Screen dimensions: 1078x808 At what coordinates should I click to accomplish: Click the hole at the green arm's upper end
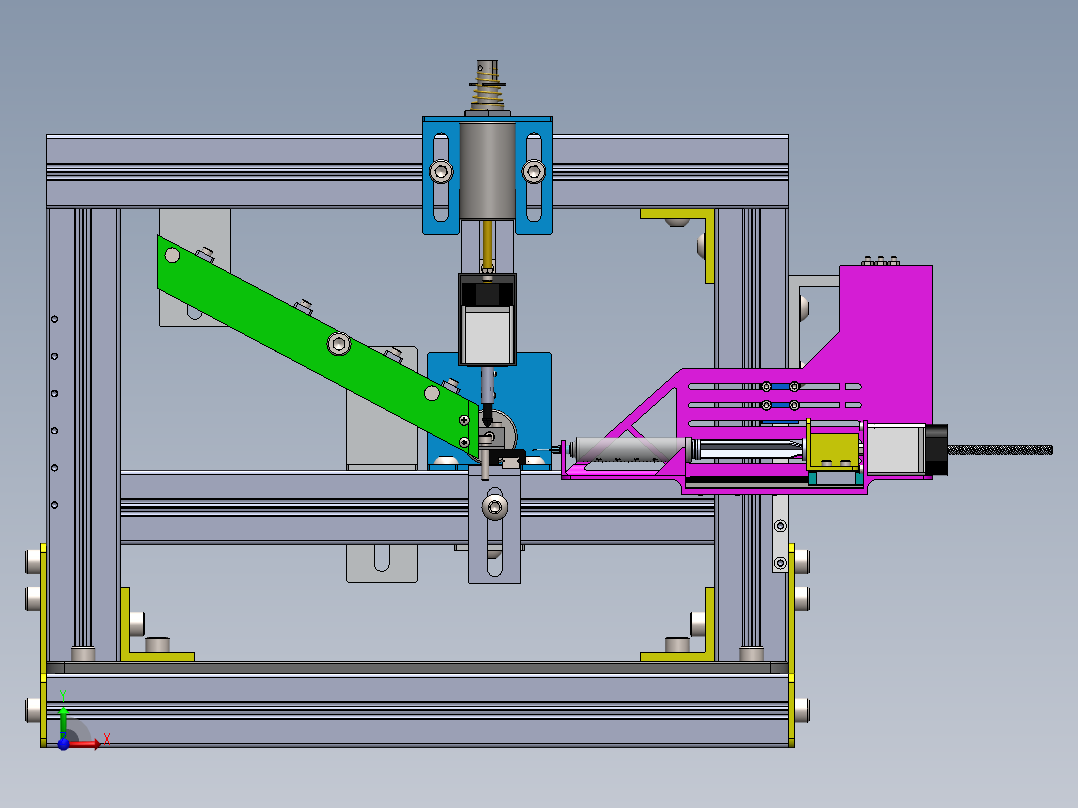point(172,256)
